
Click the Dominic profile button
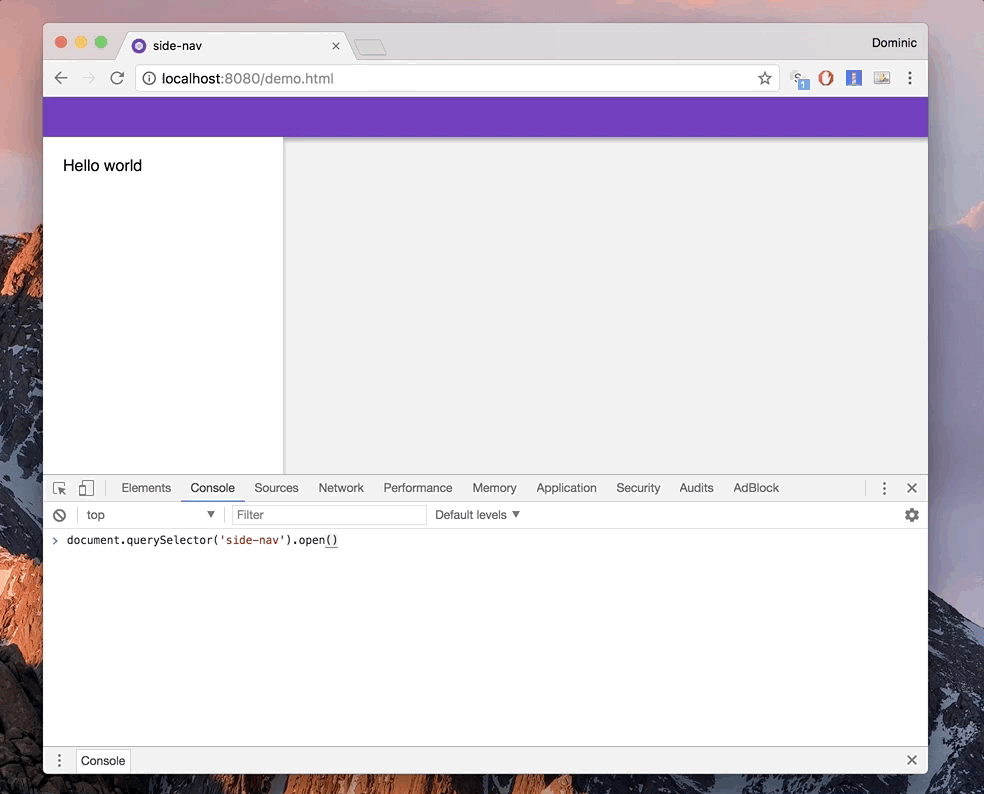coord(894,43)
